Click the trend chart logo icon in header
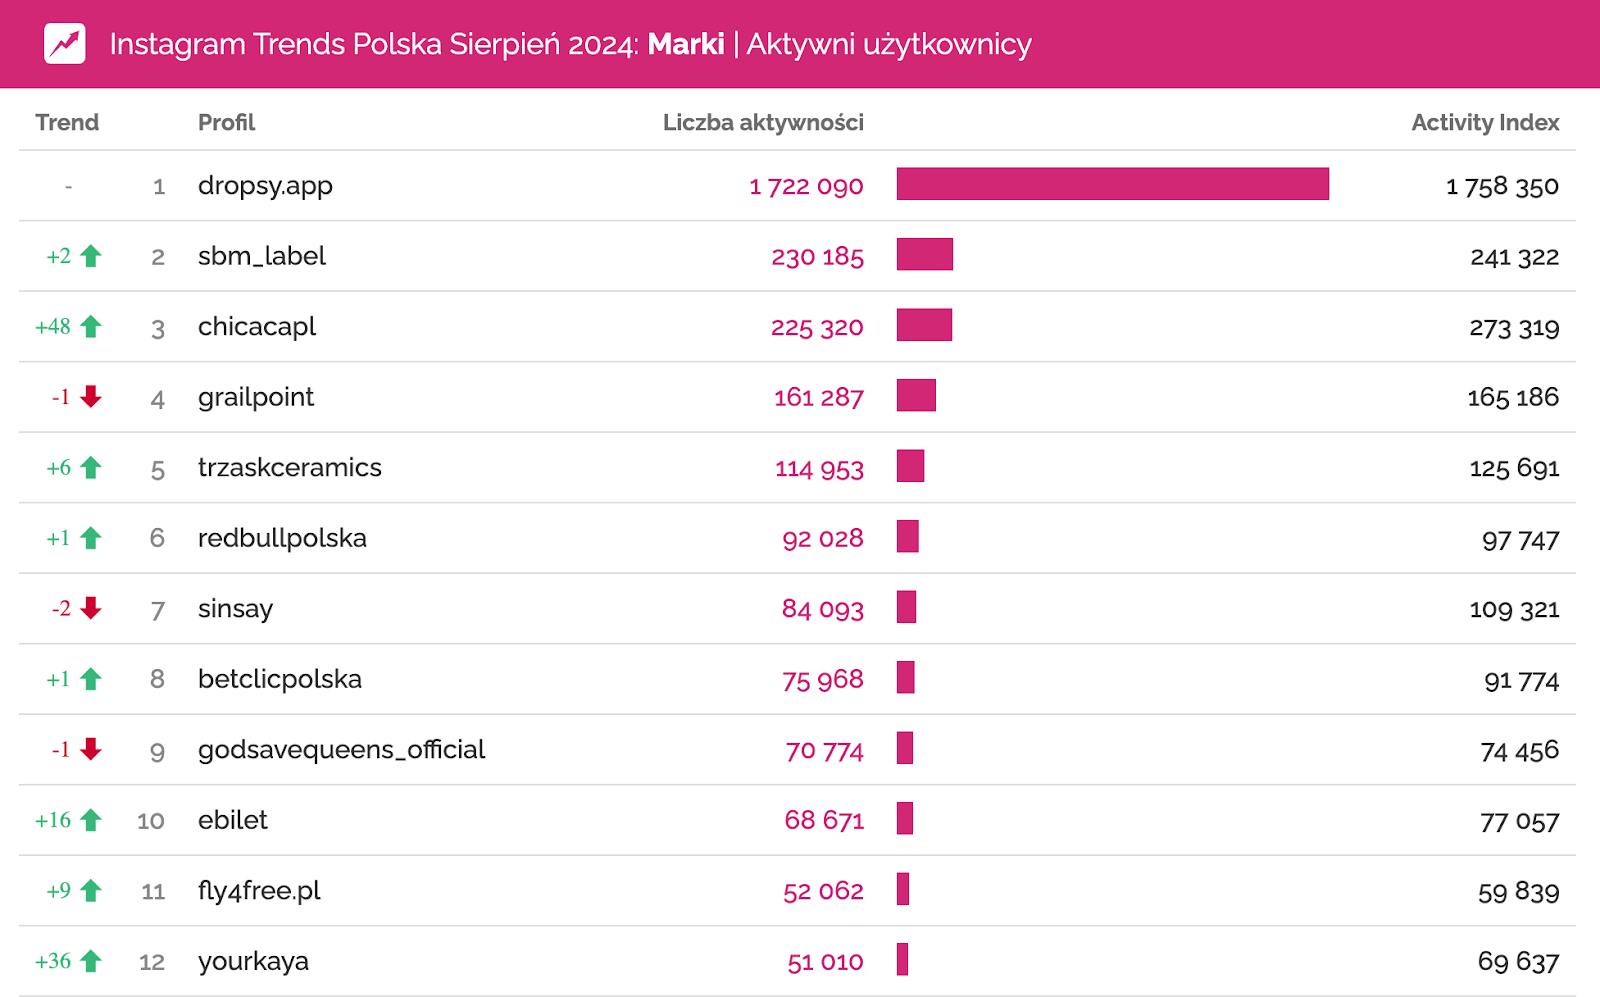 65,44
